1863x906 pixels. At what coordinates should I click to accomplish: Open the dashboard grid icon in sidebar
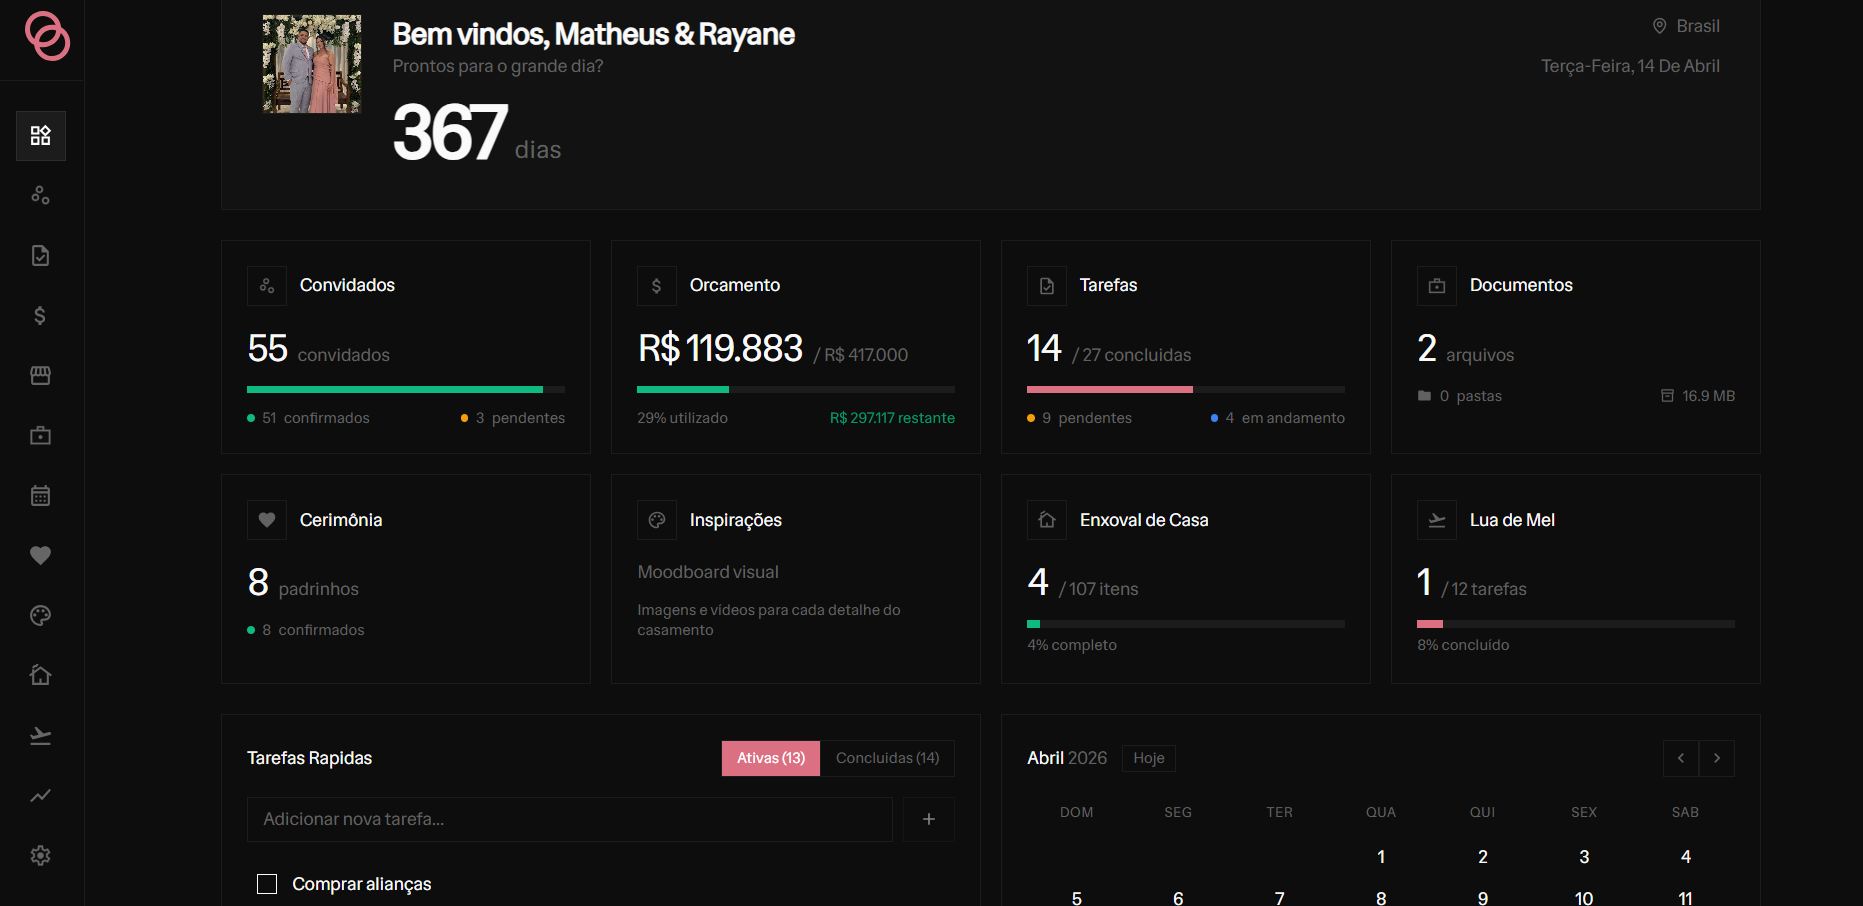pos(41,136)
